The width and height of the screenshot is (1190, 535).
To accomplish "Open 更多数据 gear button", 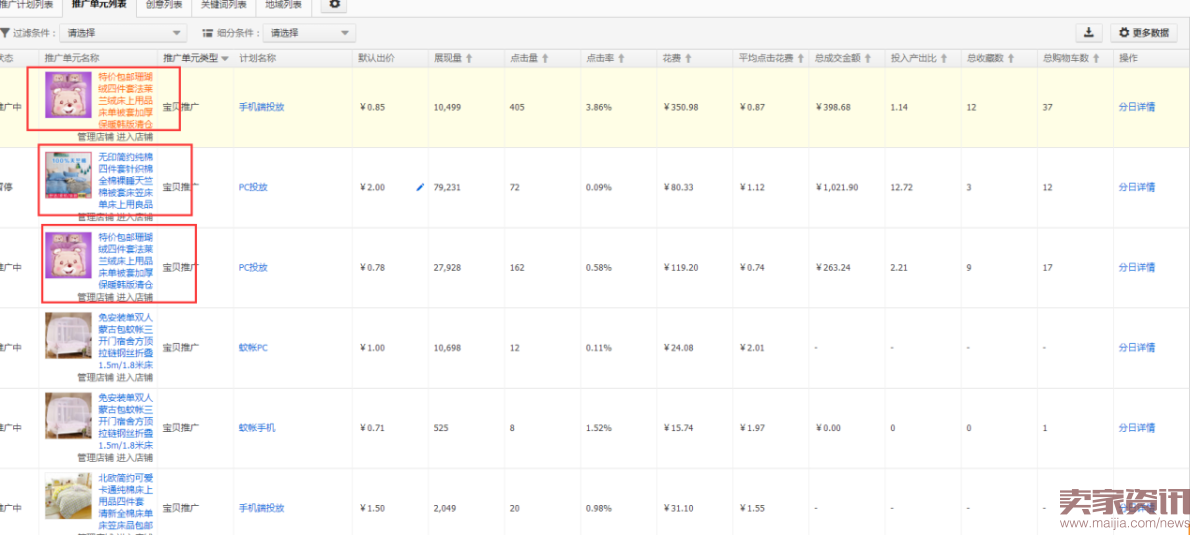I will pyautogui.click(x=1144, y=33).
